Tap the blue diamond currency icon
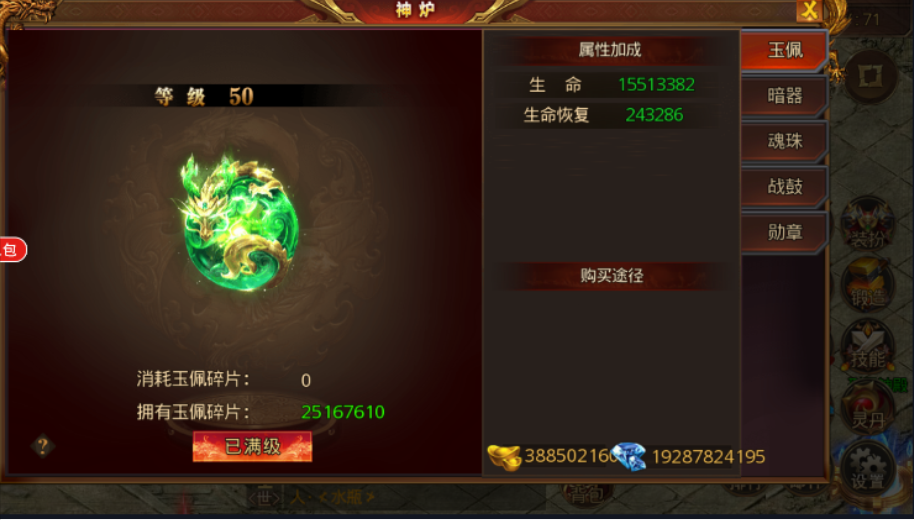 click(628, 456)
